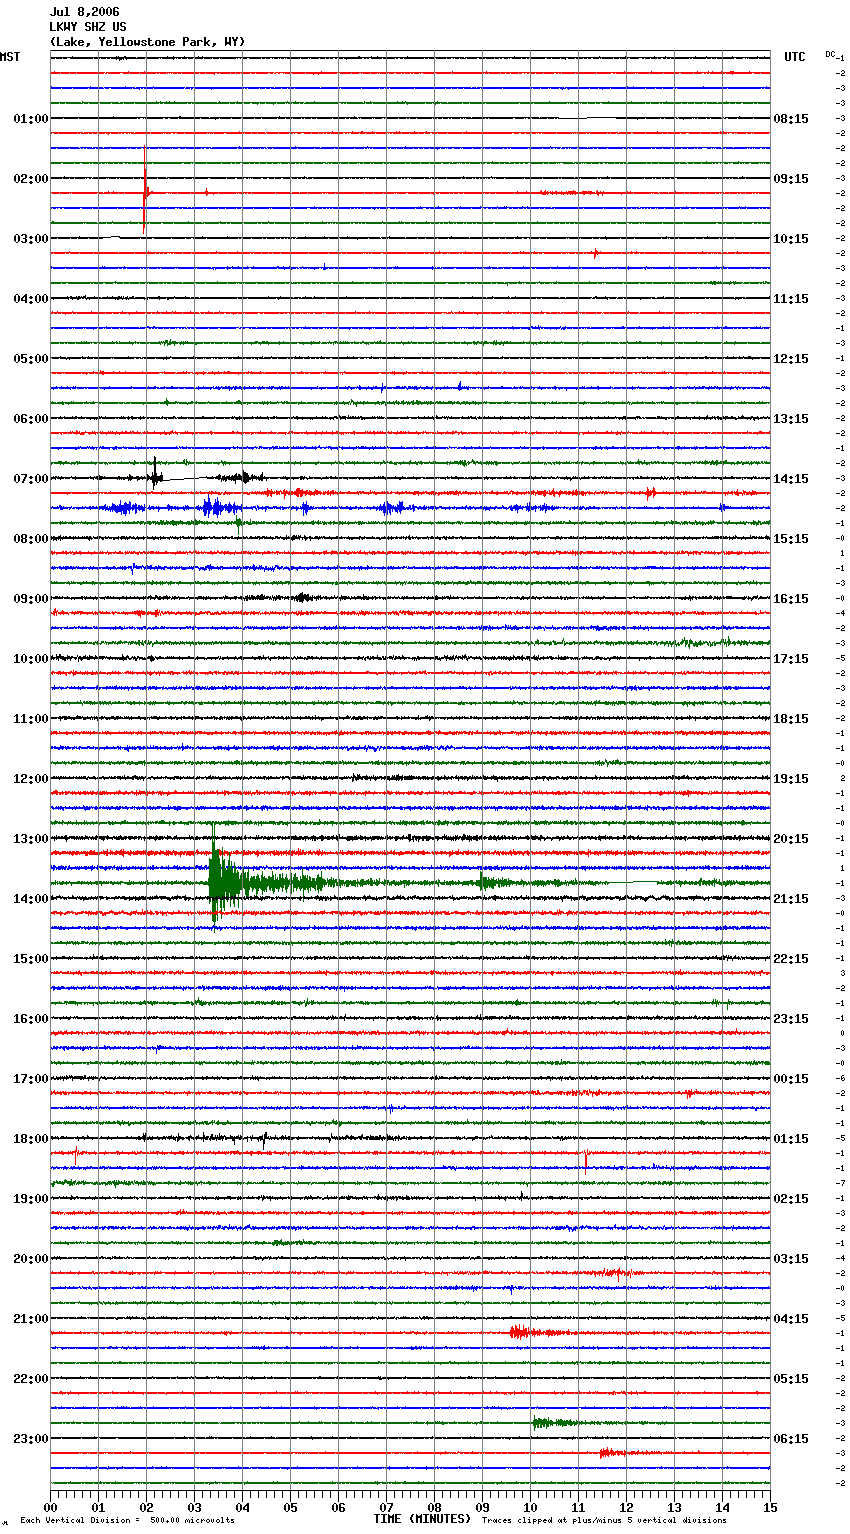Screen dimensions: 850x1534
Task: Click the '21:00' MST hour label
Action: click(30, 1319)
